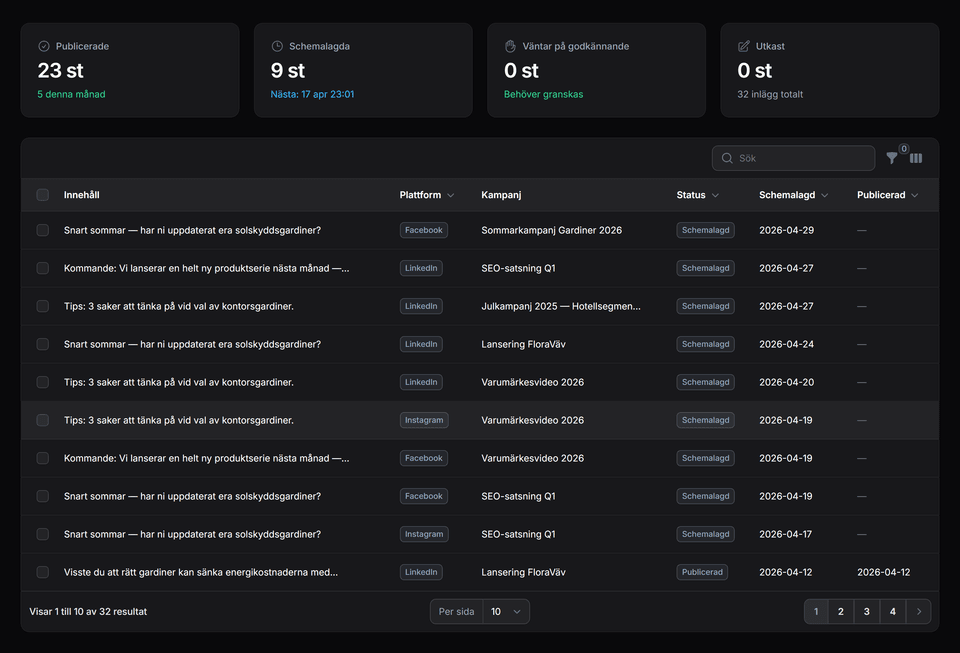960x653 pixels.
Task: Click the Schemalagda clock icon
Action: coord(277,46)
